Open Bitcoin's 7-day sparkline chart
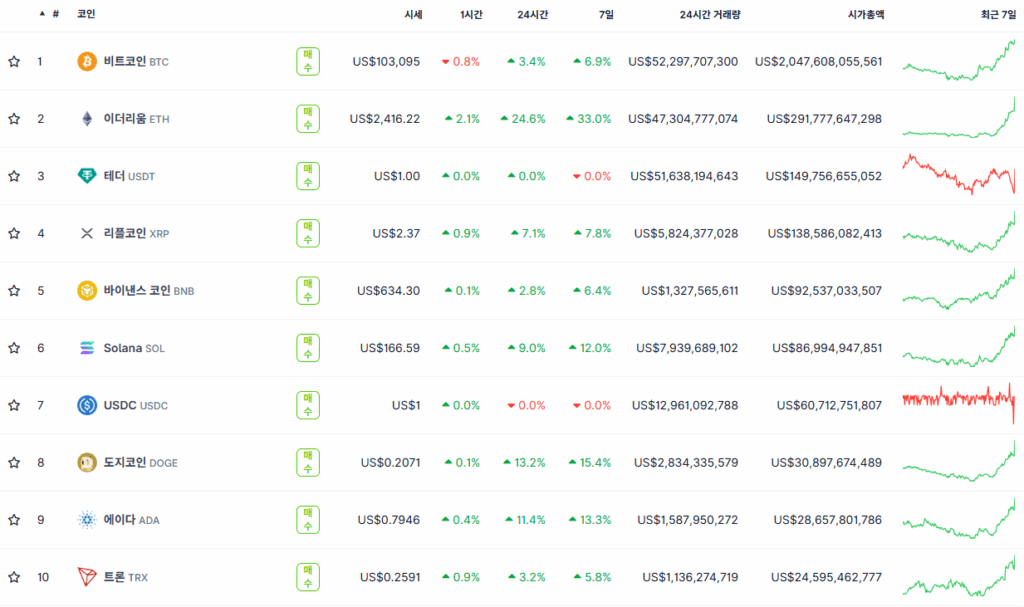Image resolution: width=1024 pixels, height=607 pixels. point(959,60)
